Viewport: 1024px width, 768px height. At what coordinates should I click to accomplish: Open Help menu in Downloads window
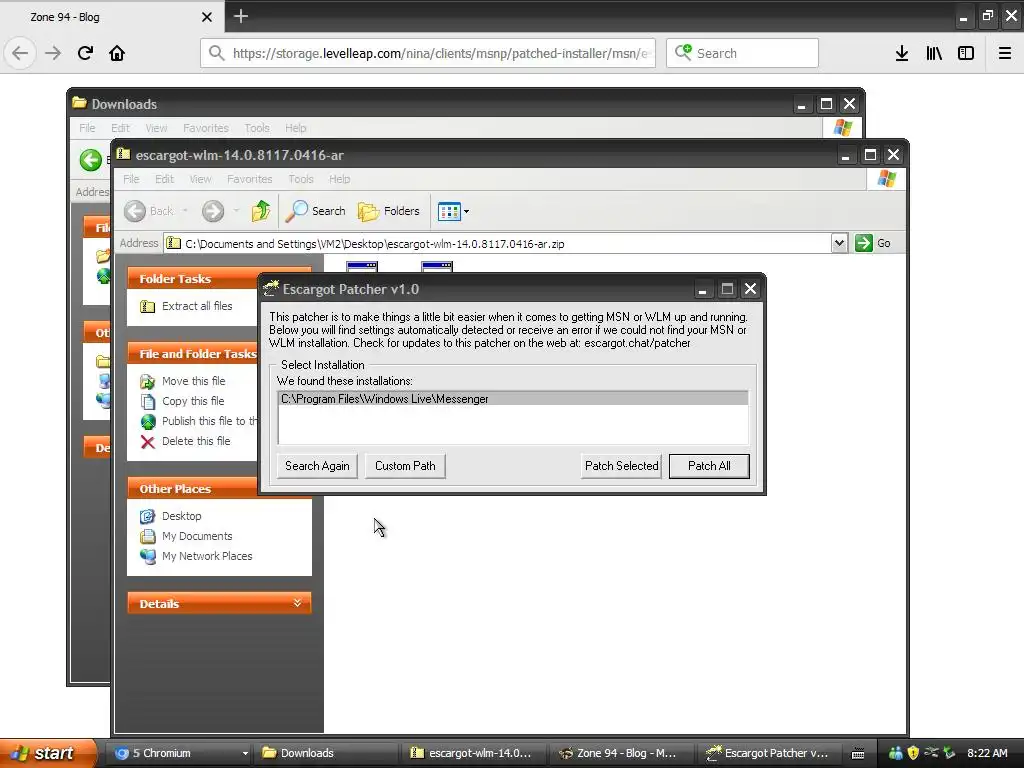[295, 128]
